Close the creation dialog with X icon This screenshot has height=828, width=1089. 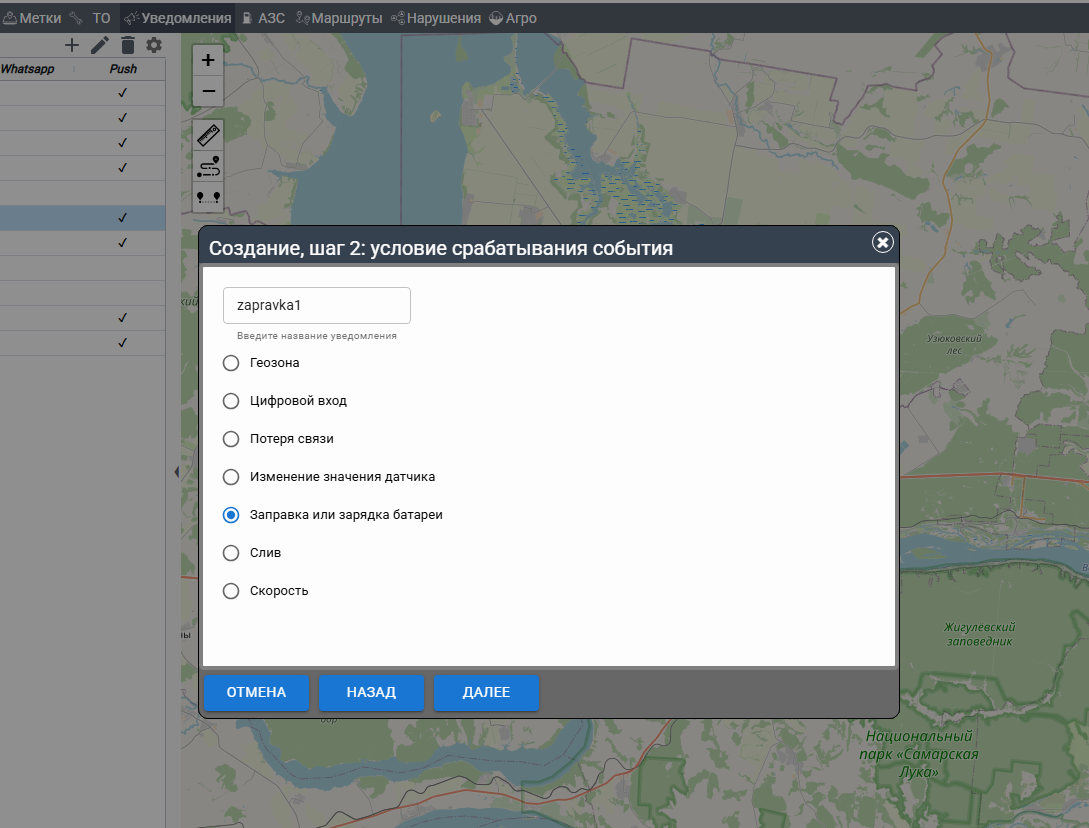pyautogui.click(x=882, y=242)
